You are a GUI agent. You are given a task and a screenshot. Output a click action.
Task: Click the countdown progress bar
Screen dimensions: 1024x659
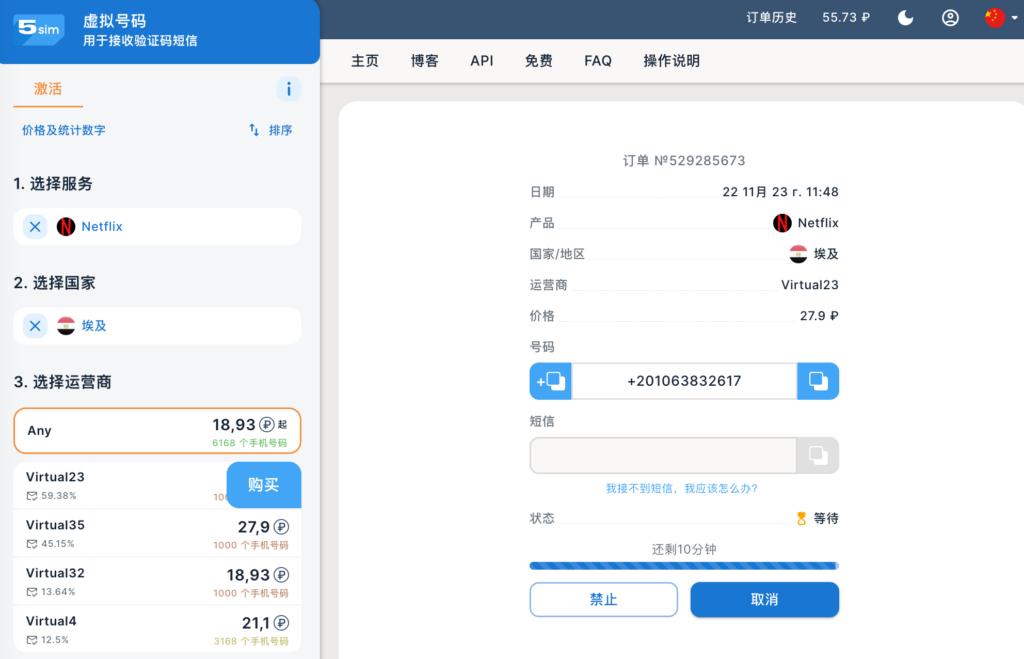[684, 566]
